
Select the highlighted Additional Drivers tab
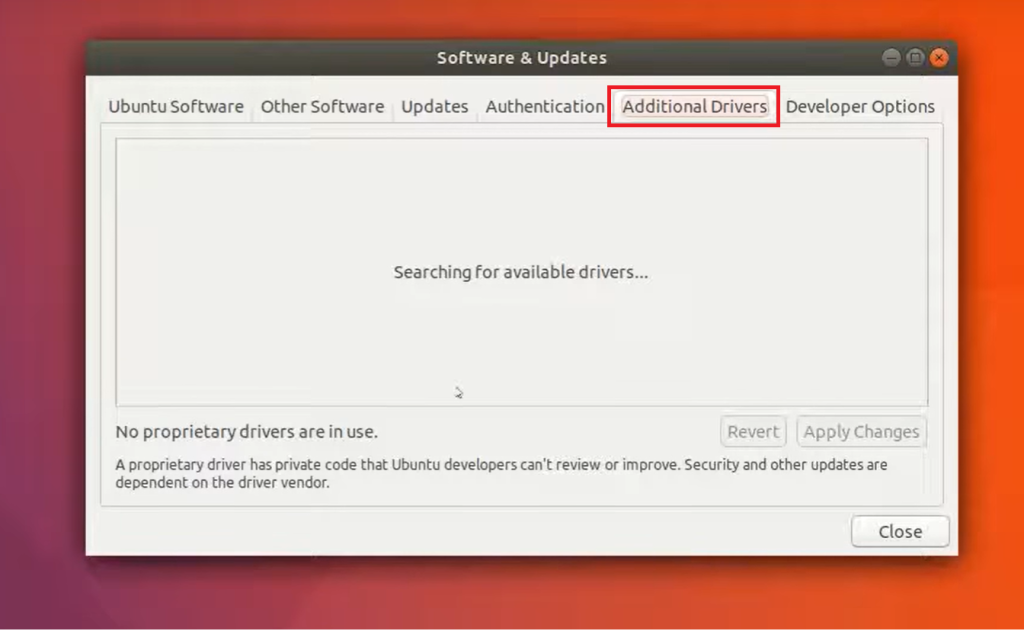point(694,106)
